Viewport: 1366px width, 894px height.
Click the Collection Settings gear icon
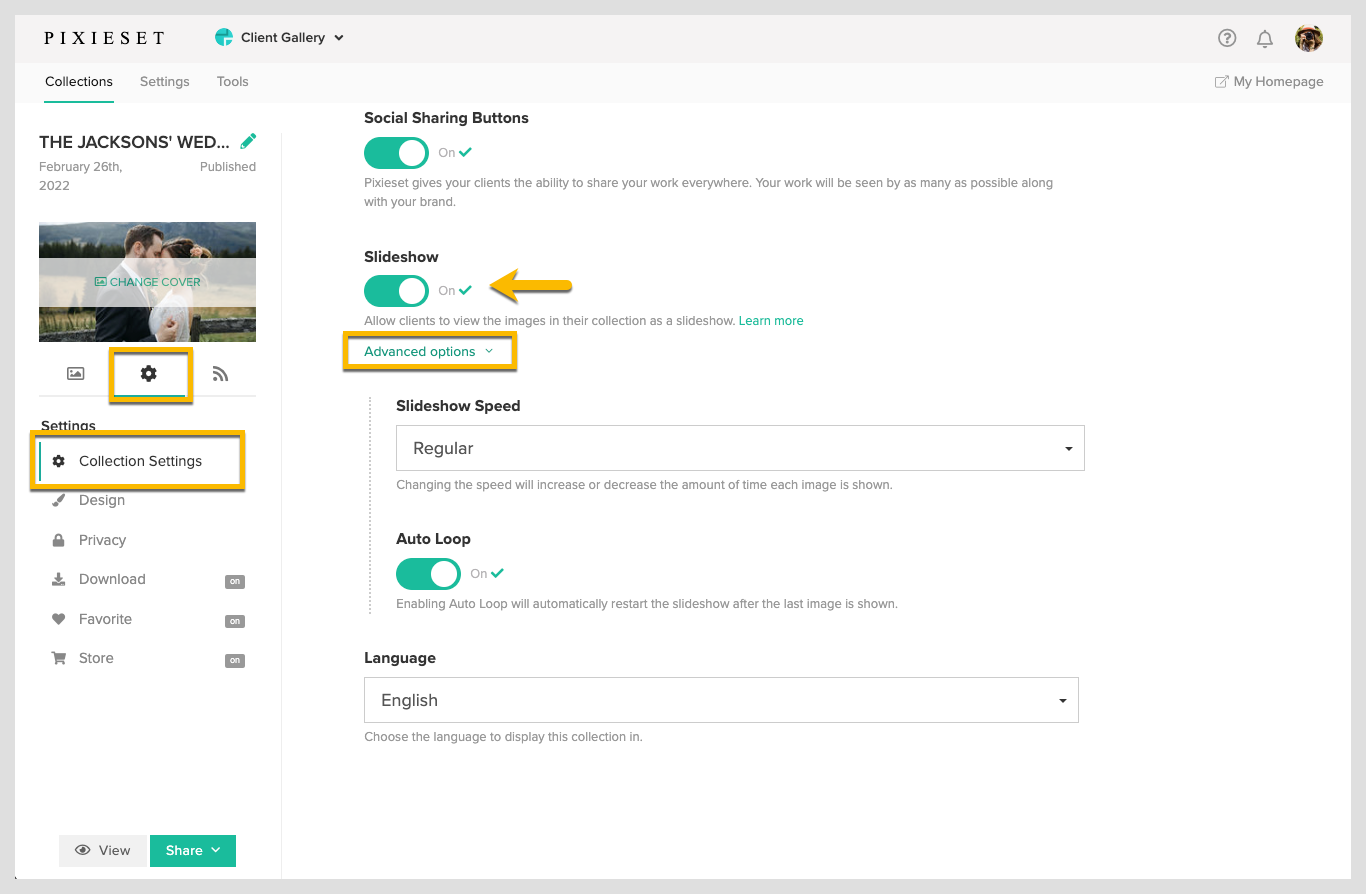pos(59,461)
